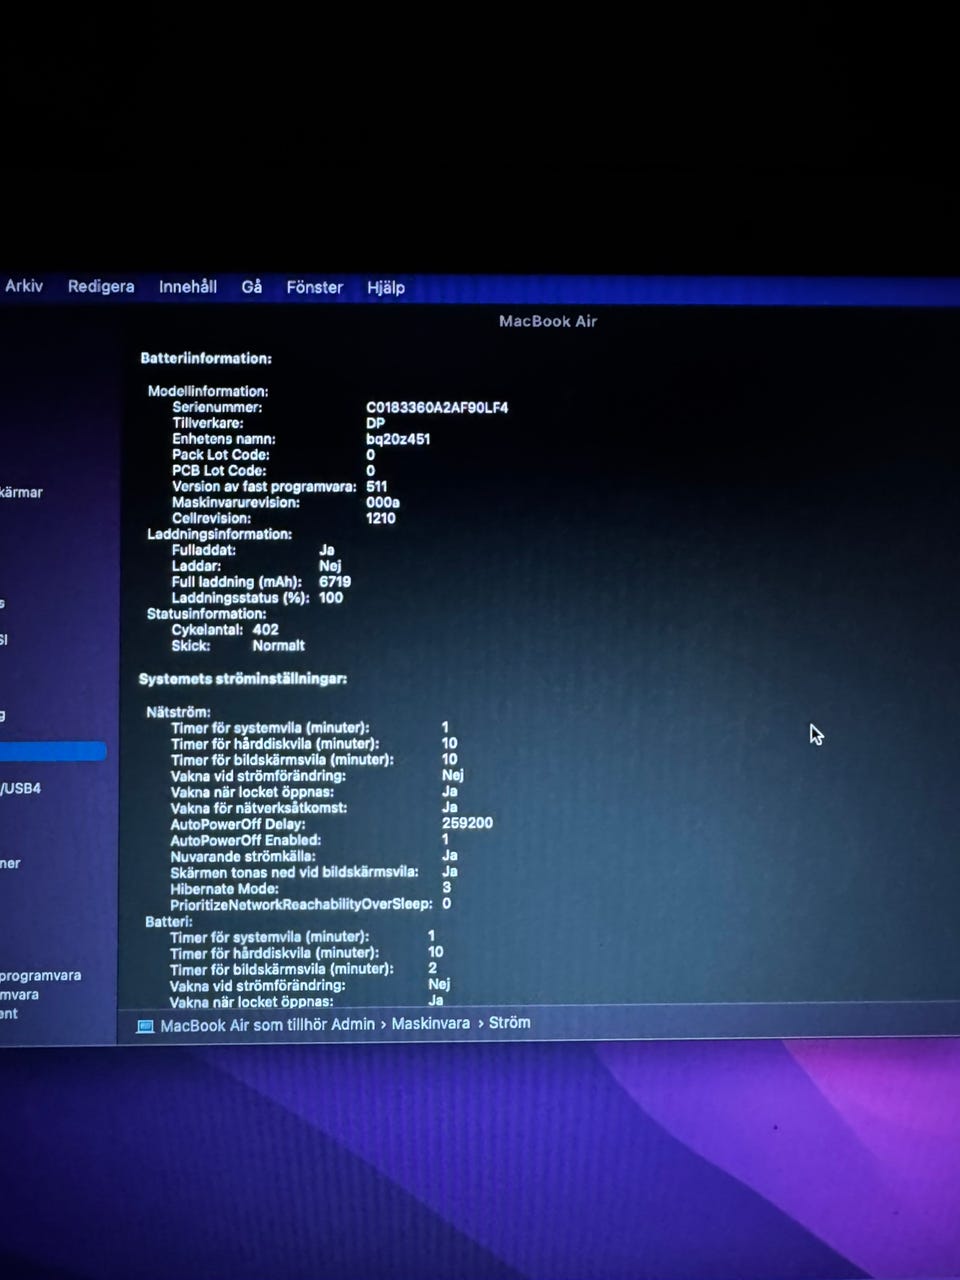Click the Laddar value Nej
Image resolution: width=960 pixels, height=1280 pixels.
coord(330,566)
